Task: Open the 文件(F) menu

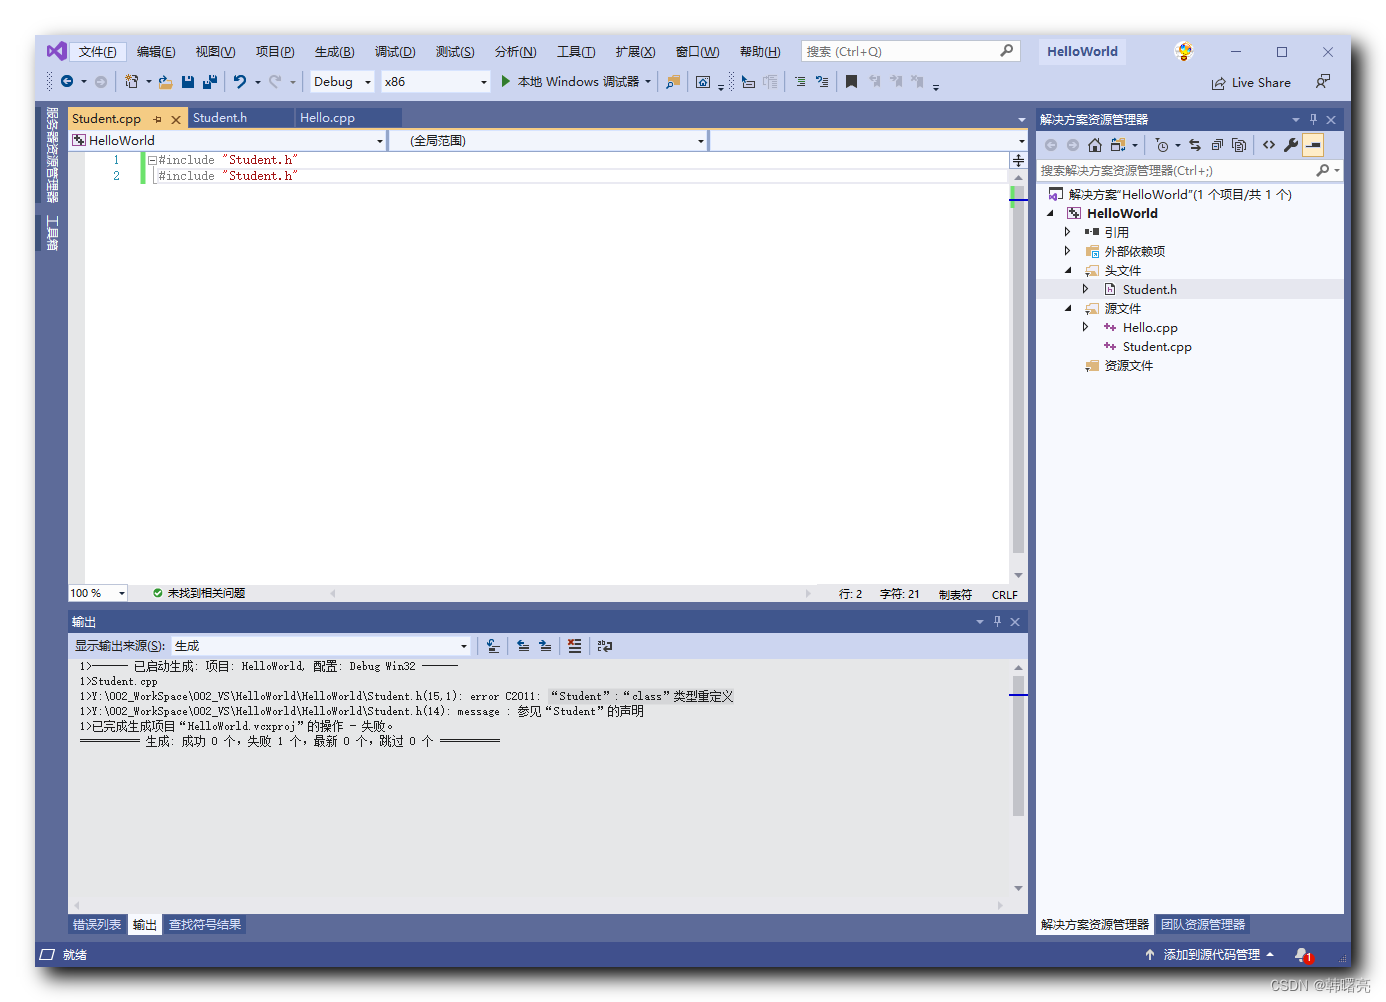Action: pos(98,52)
